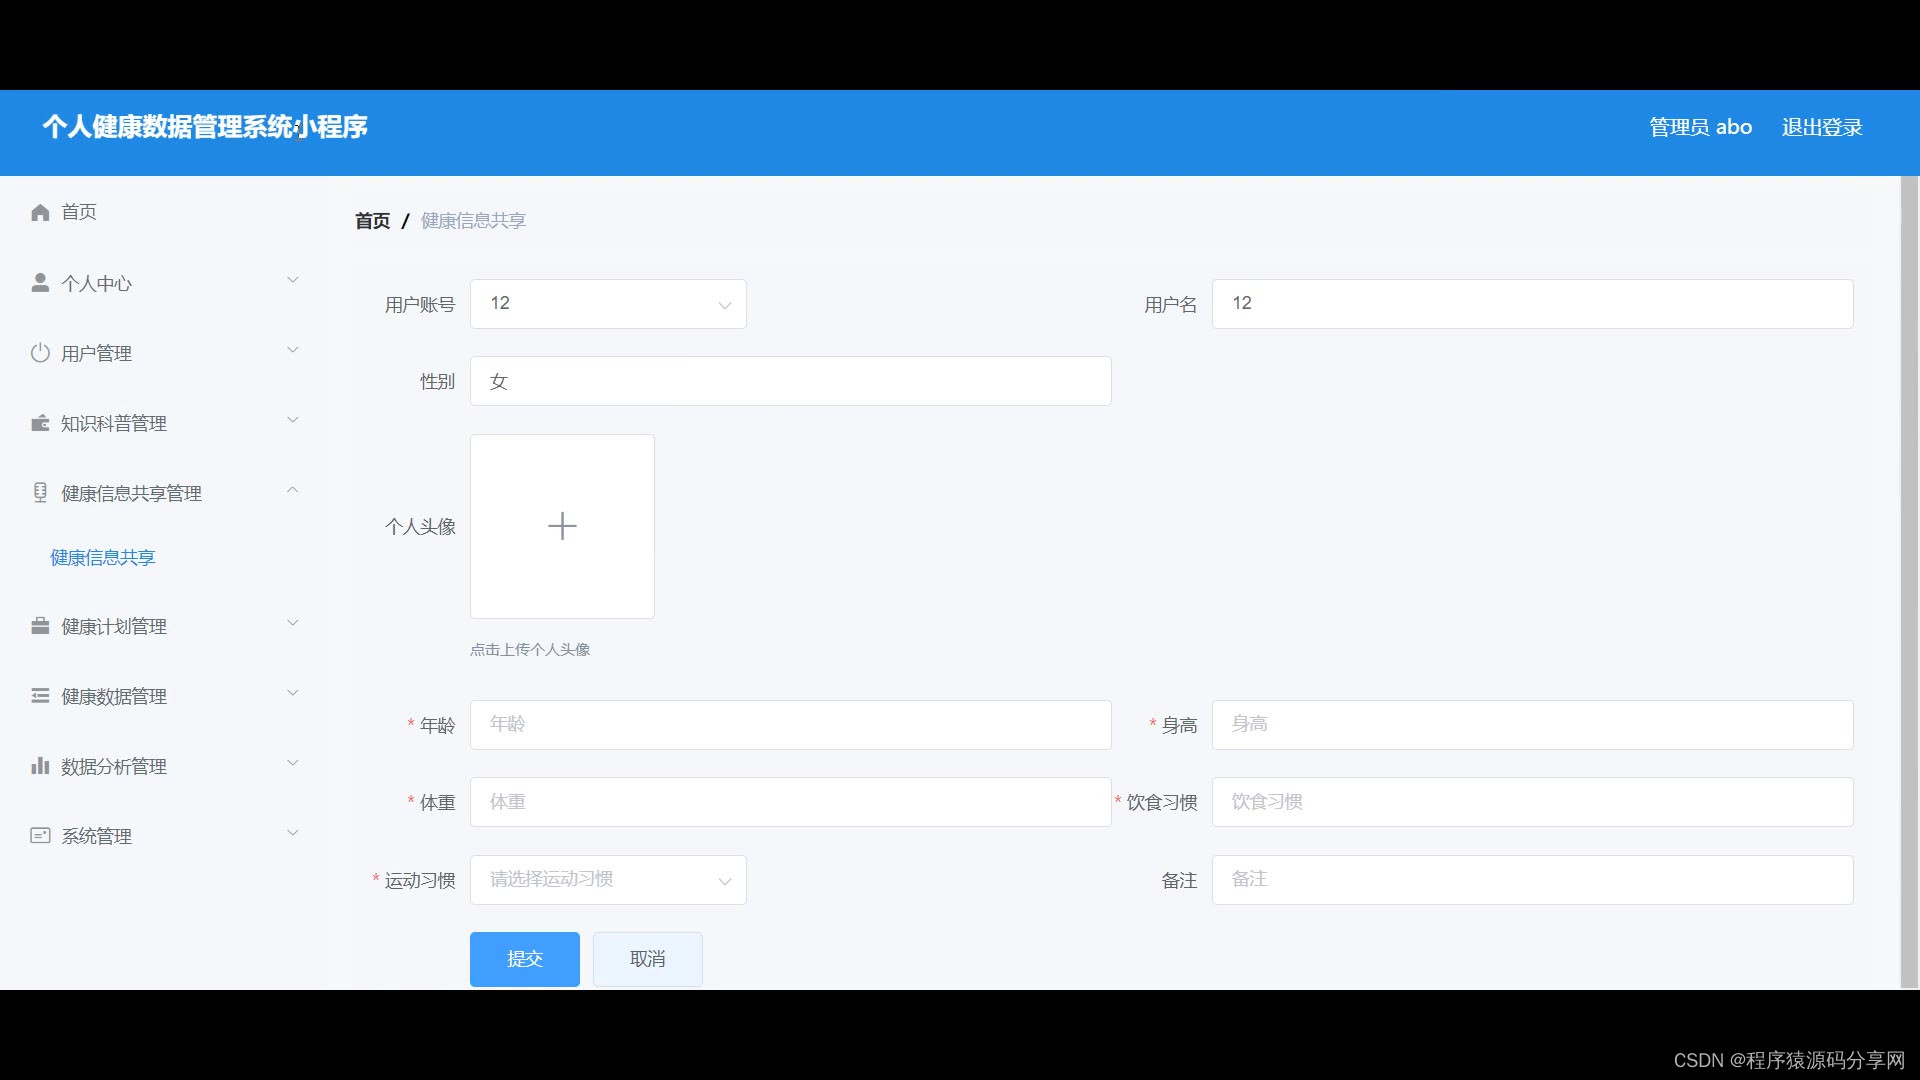Click the power icon next to 用户管理
Viewport: 1920px width, 1080px height.
tap(39, 352)
